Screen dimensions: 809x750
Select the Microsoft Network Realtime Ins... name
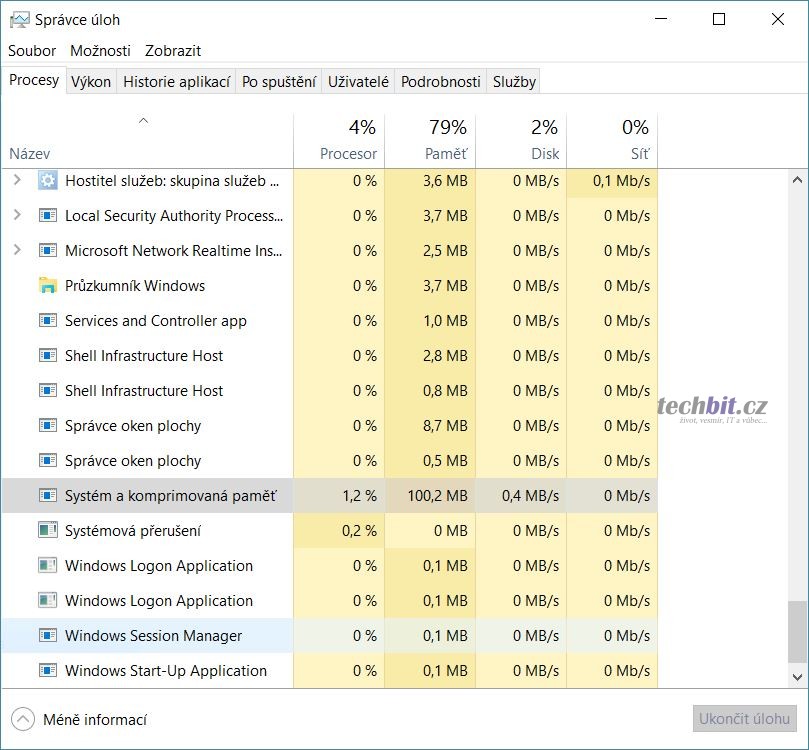pyautogui.click(x=173, y=251)
